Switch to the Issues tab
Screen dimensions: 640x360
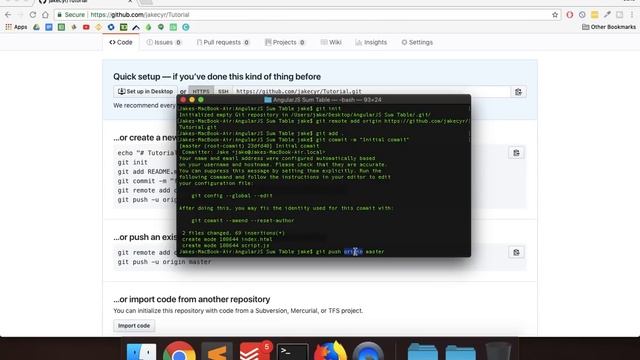[164, 42]
